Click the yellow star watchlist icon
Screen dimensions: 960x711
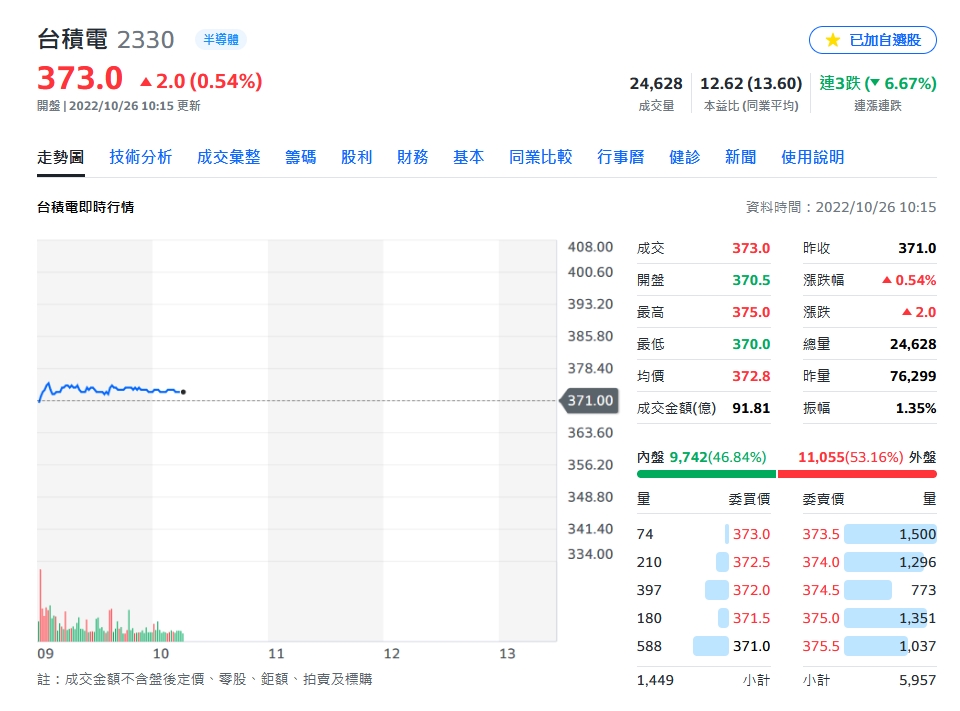click(x=832, y=40)
